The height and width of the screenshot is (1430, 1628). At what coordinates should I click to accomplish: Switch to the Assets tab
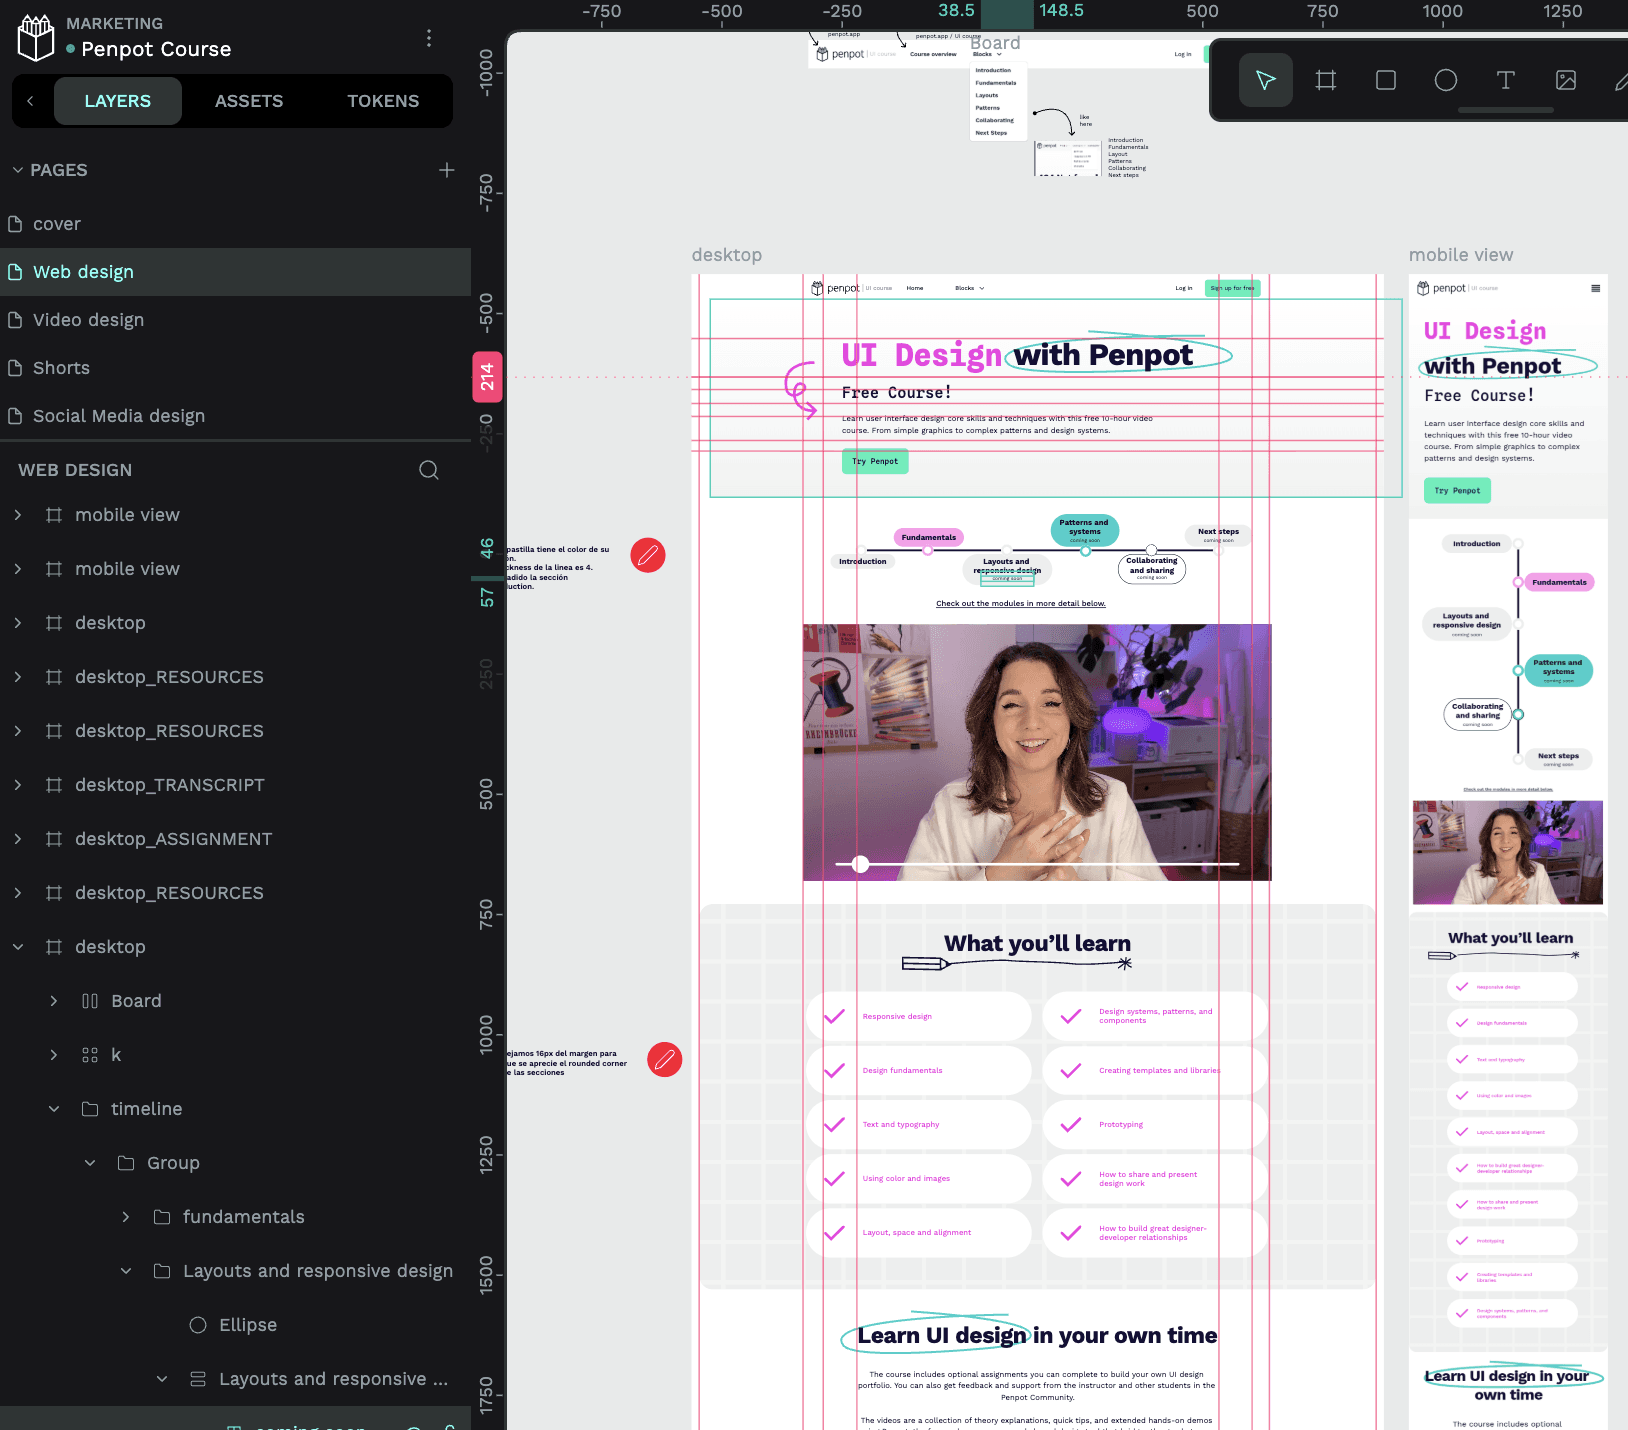coord(249,101)
